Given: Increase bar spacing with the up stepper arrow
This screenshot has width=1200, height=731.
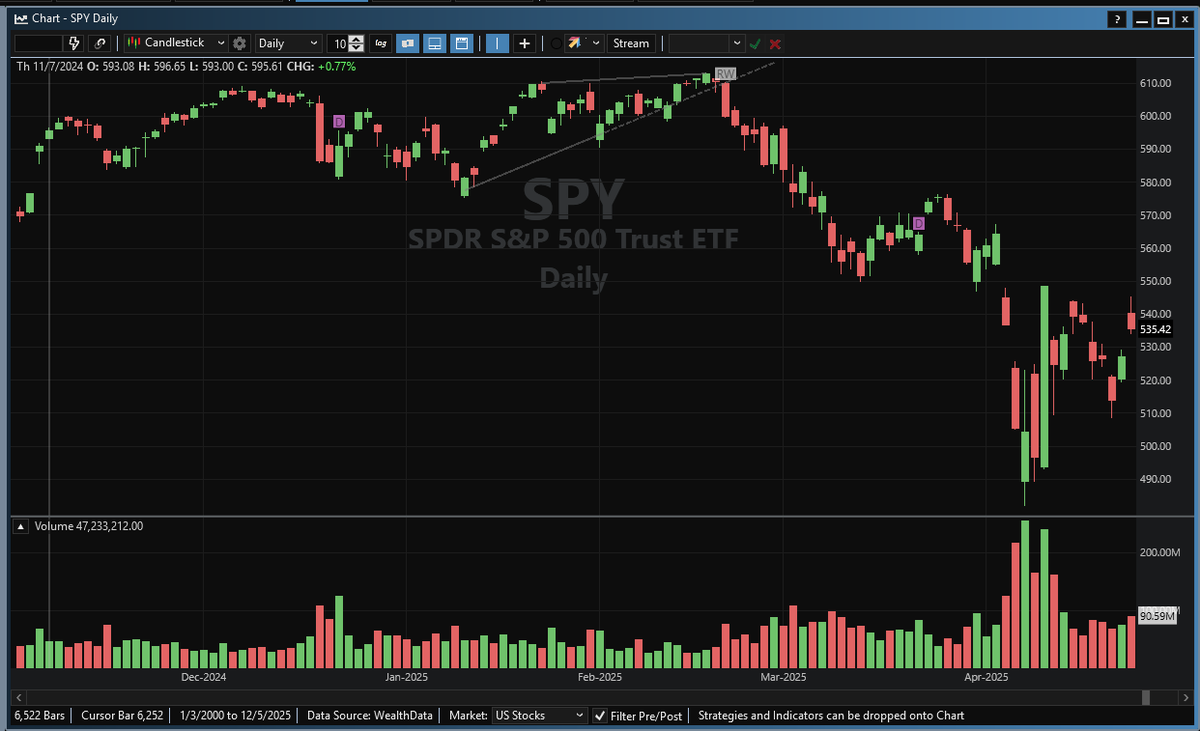Looking at the screenshot, I should tap(357, 39).
